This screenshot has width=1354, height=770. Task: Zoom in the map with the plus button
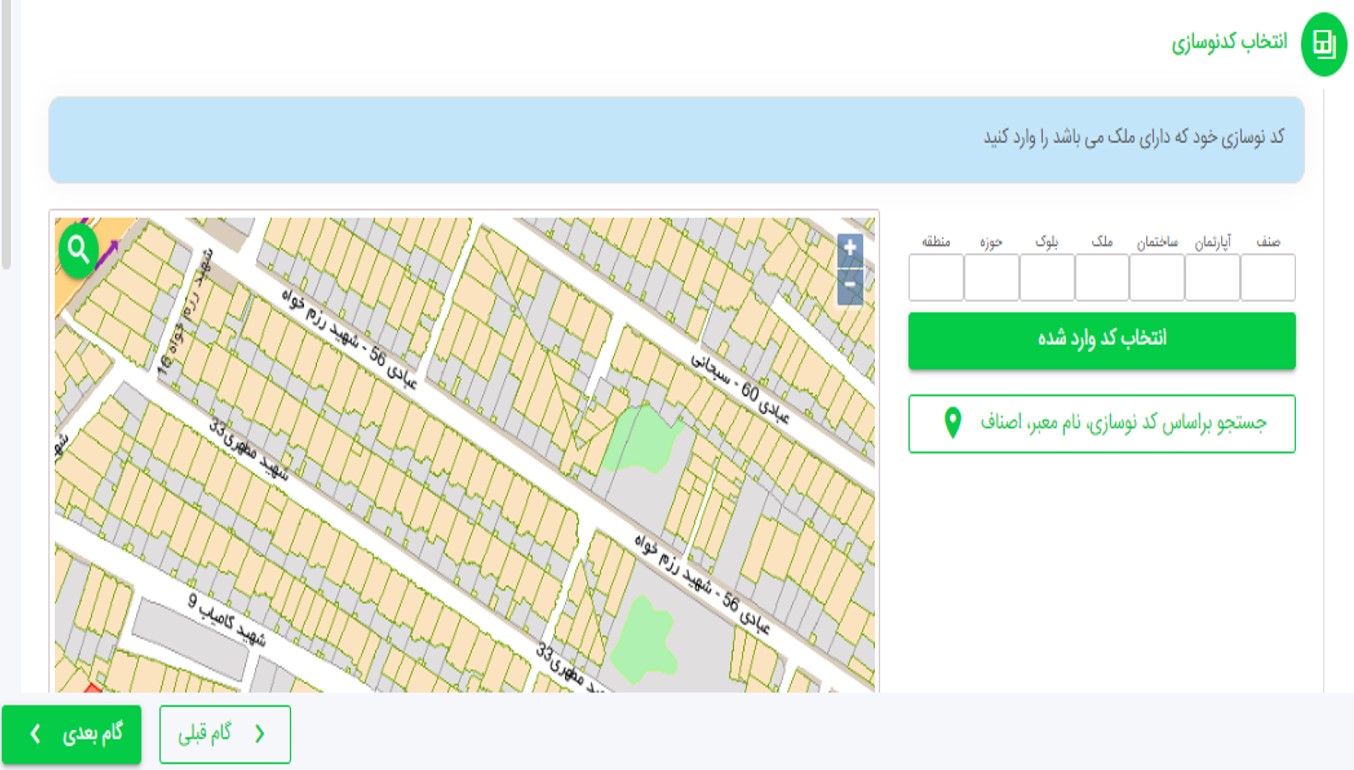coord(850,250)
